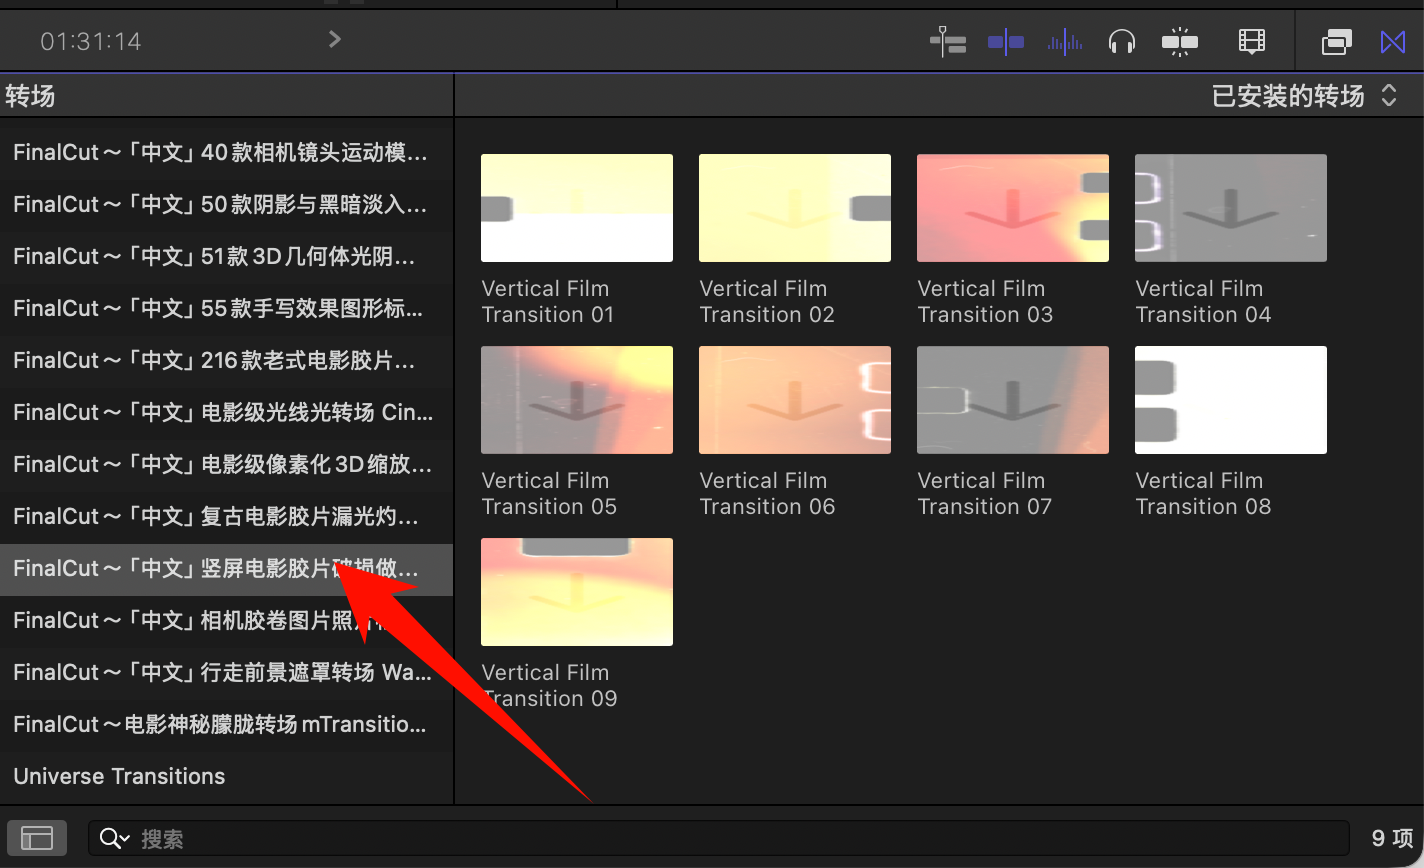Viewport: 1424px width, 868px height.
Task: Click the 搜索 search input field
Action: (x=740, y=838)
